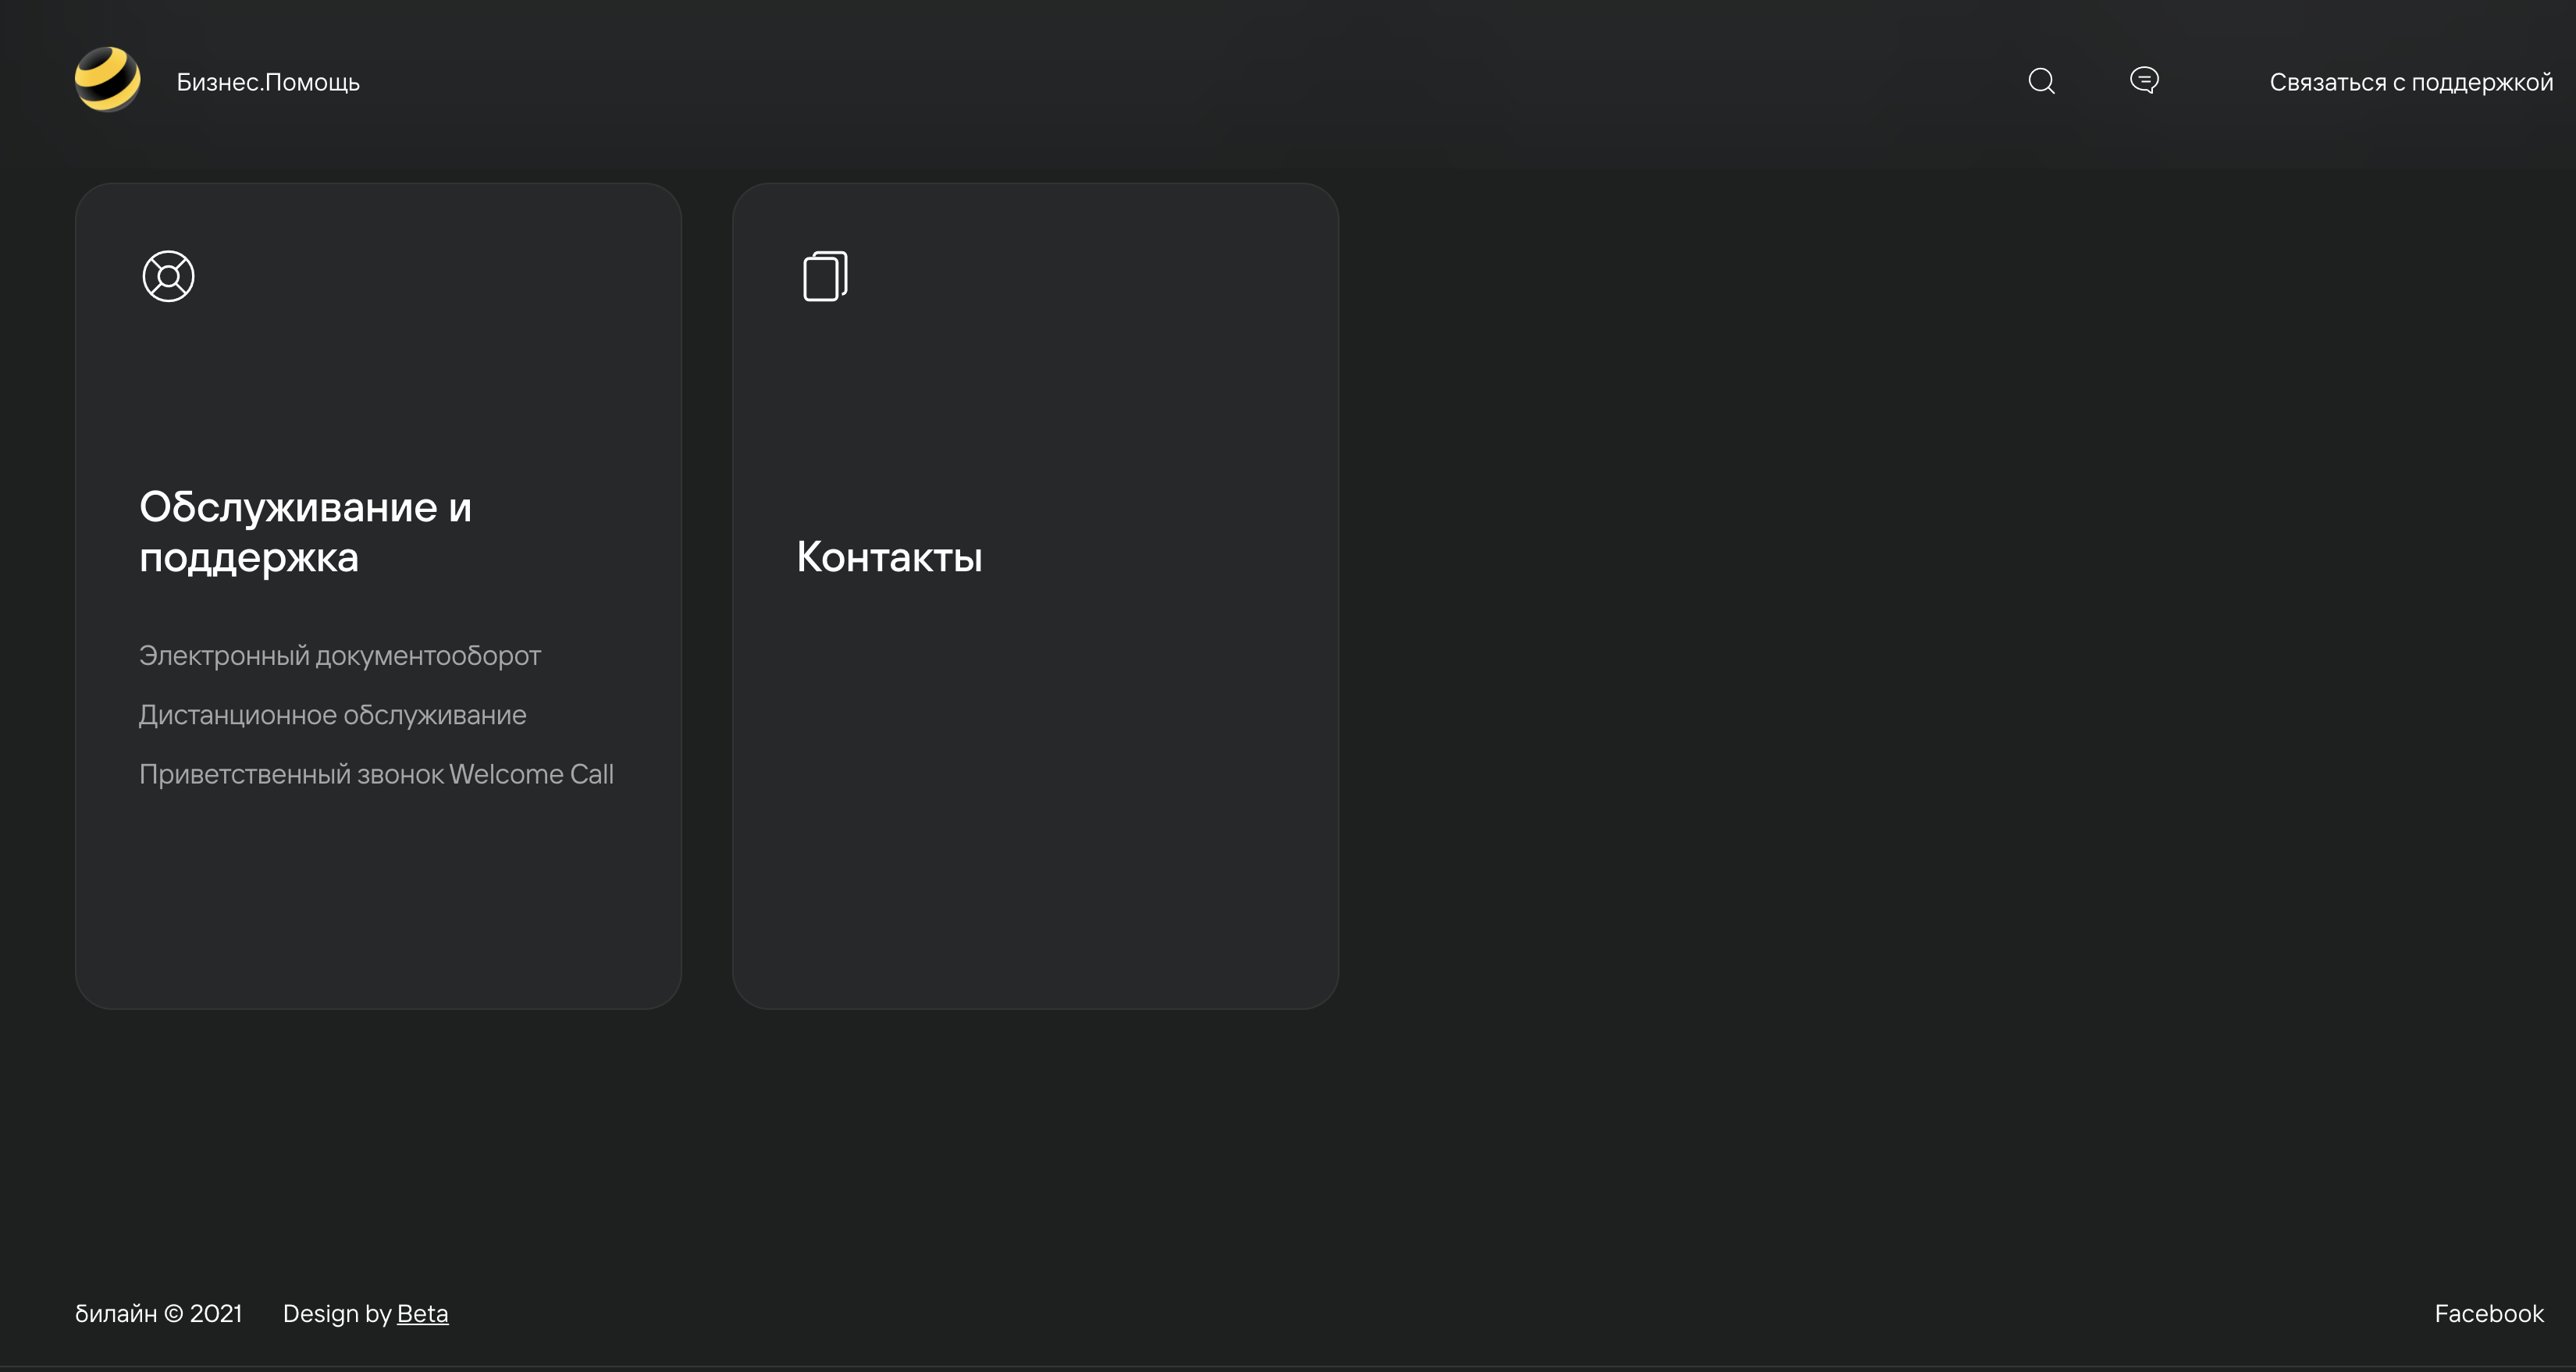Image resolution: width=2576 pixels, height=1372 pixels.
Task: Click the chat/message icon
Action: 2145,78
